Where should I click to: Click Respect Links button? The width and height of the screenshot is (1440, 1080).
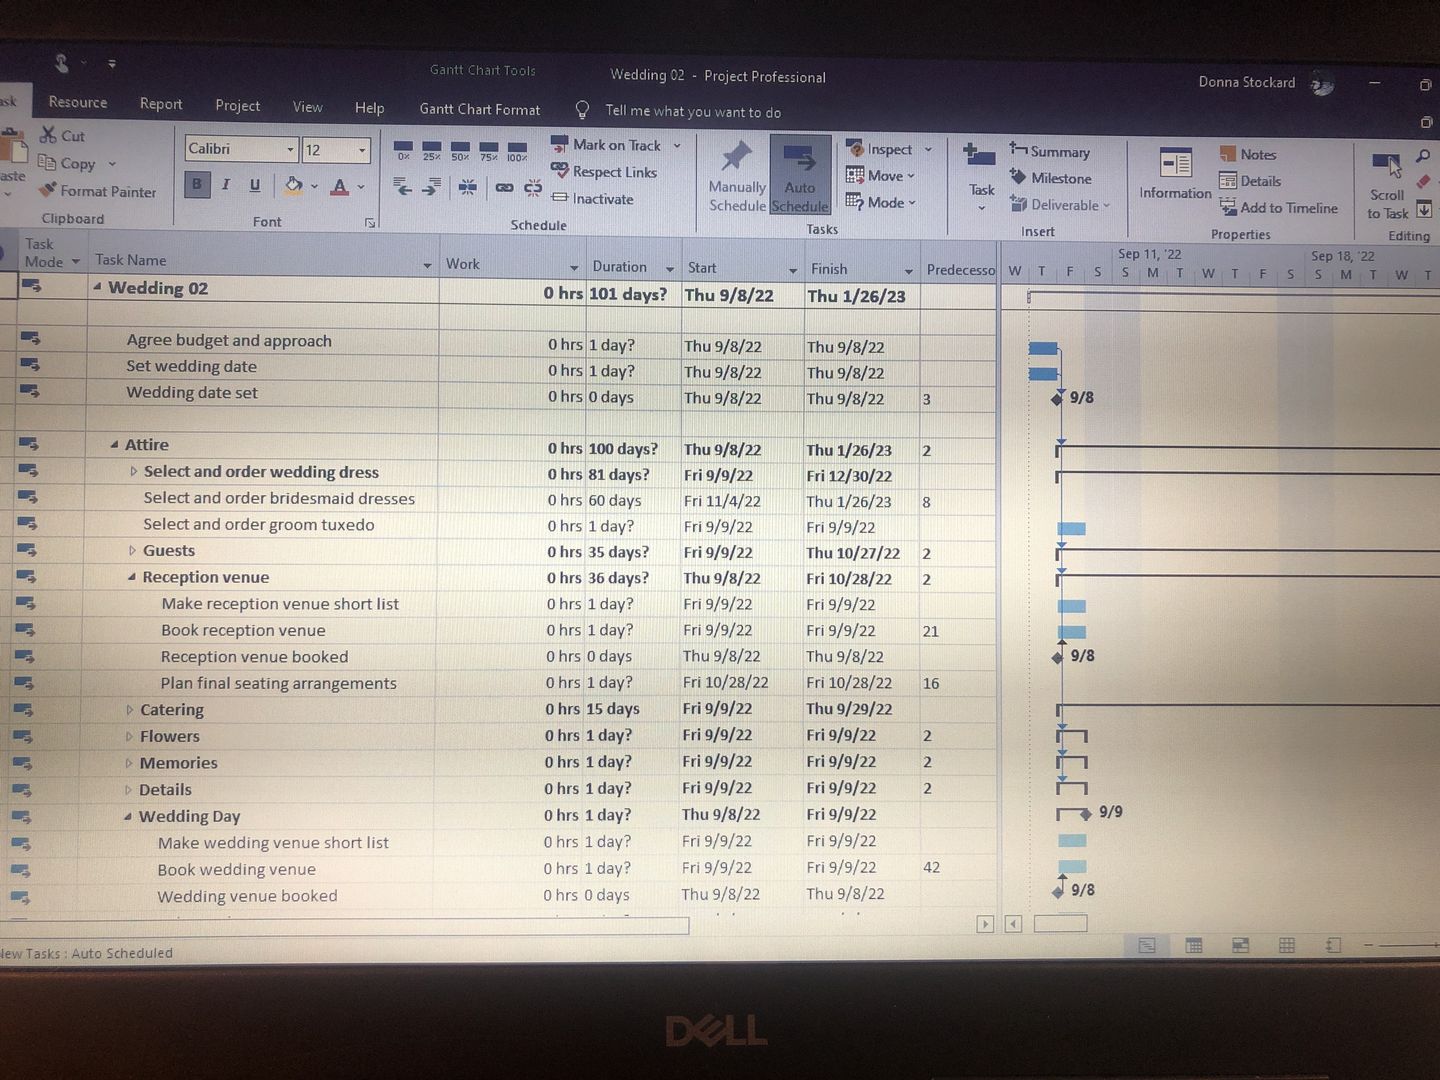(604, 171)
